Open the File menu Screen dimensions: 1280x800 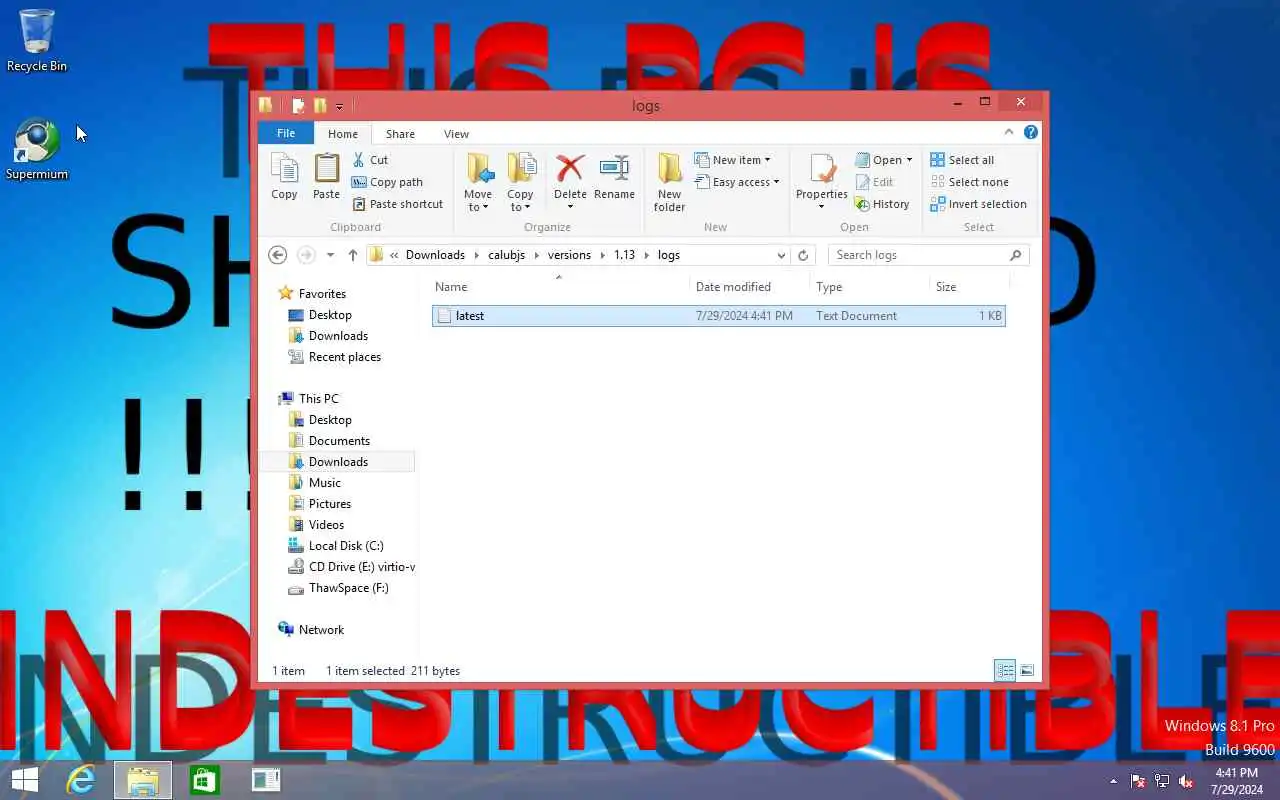tap(286, 133)
